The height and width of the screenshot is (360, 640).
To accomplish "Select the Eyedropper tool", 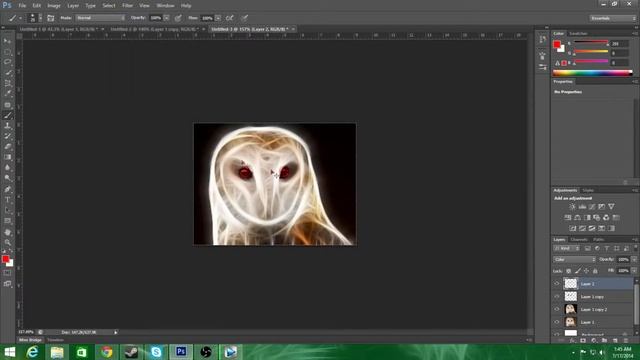I will [7, 94].
